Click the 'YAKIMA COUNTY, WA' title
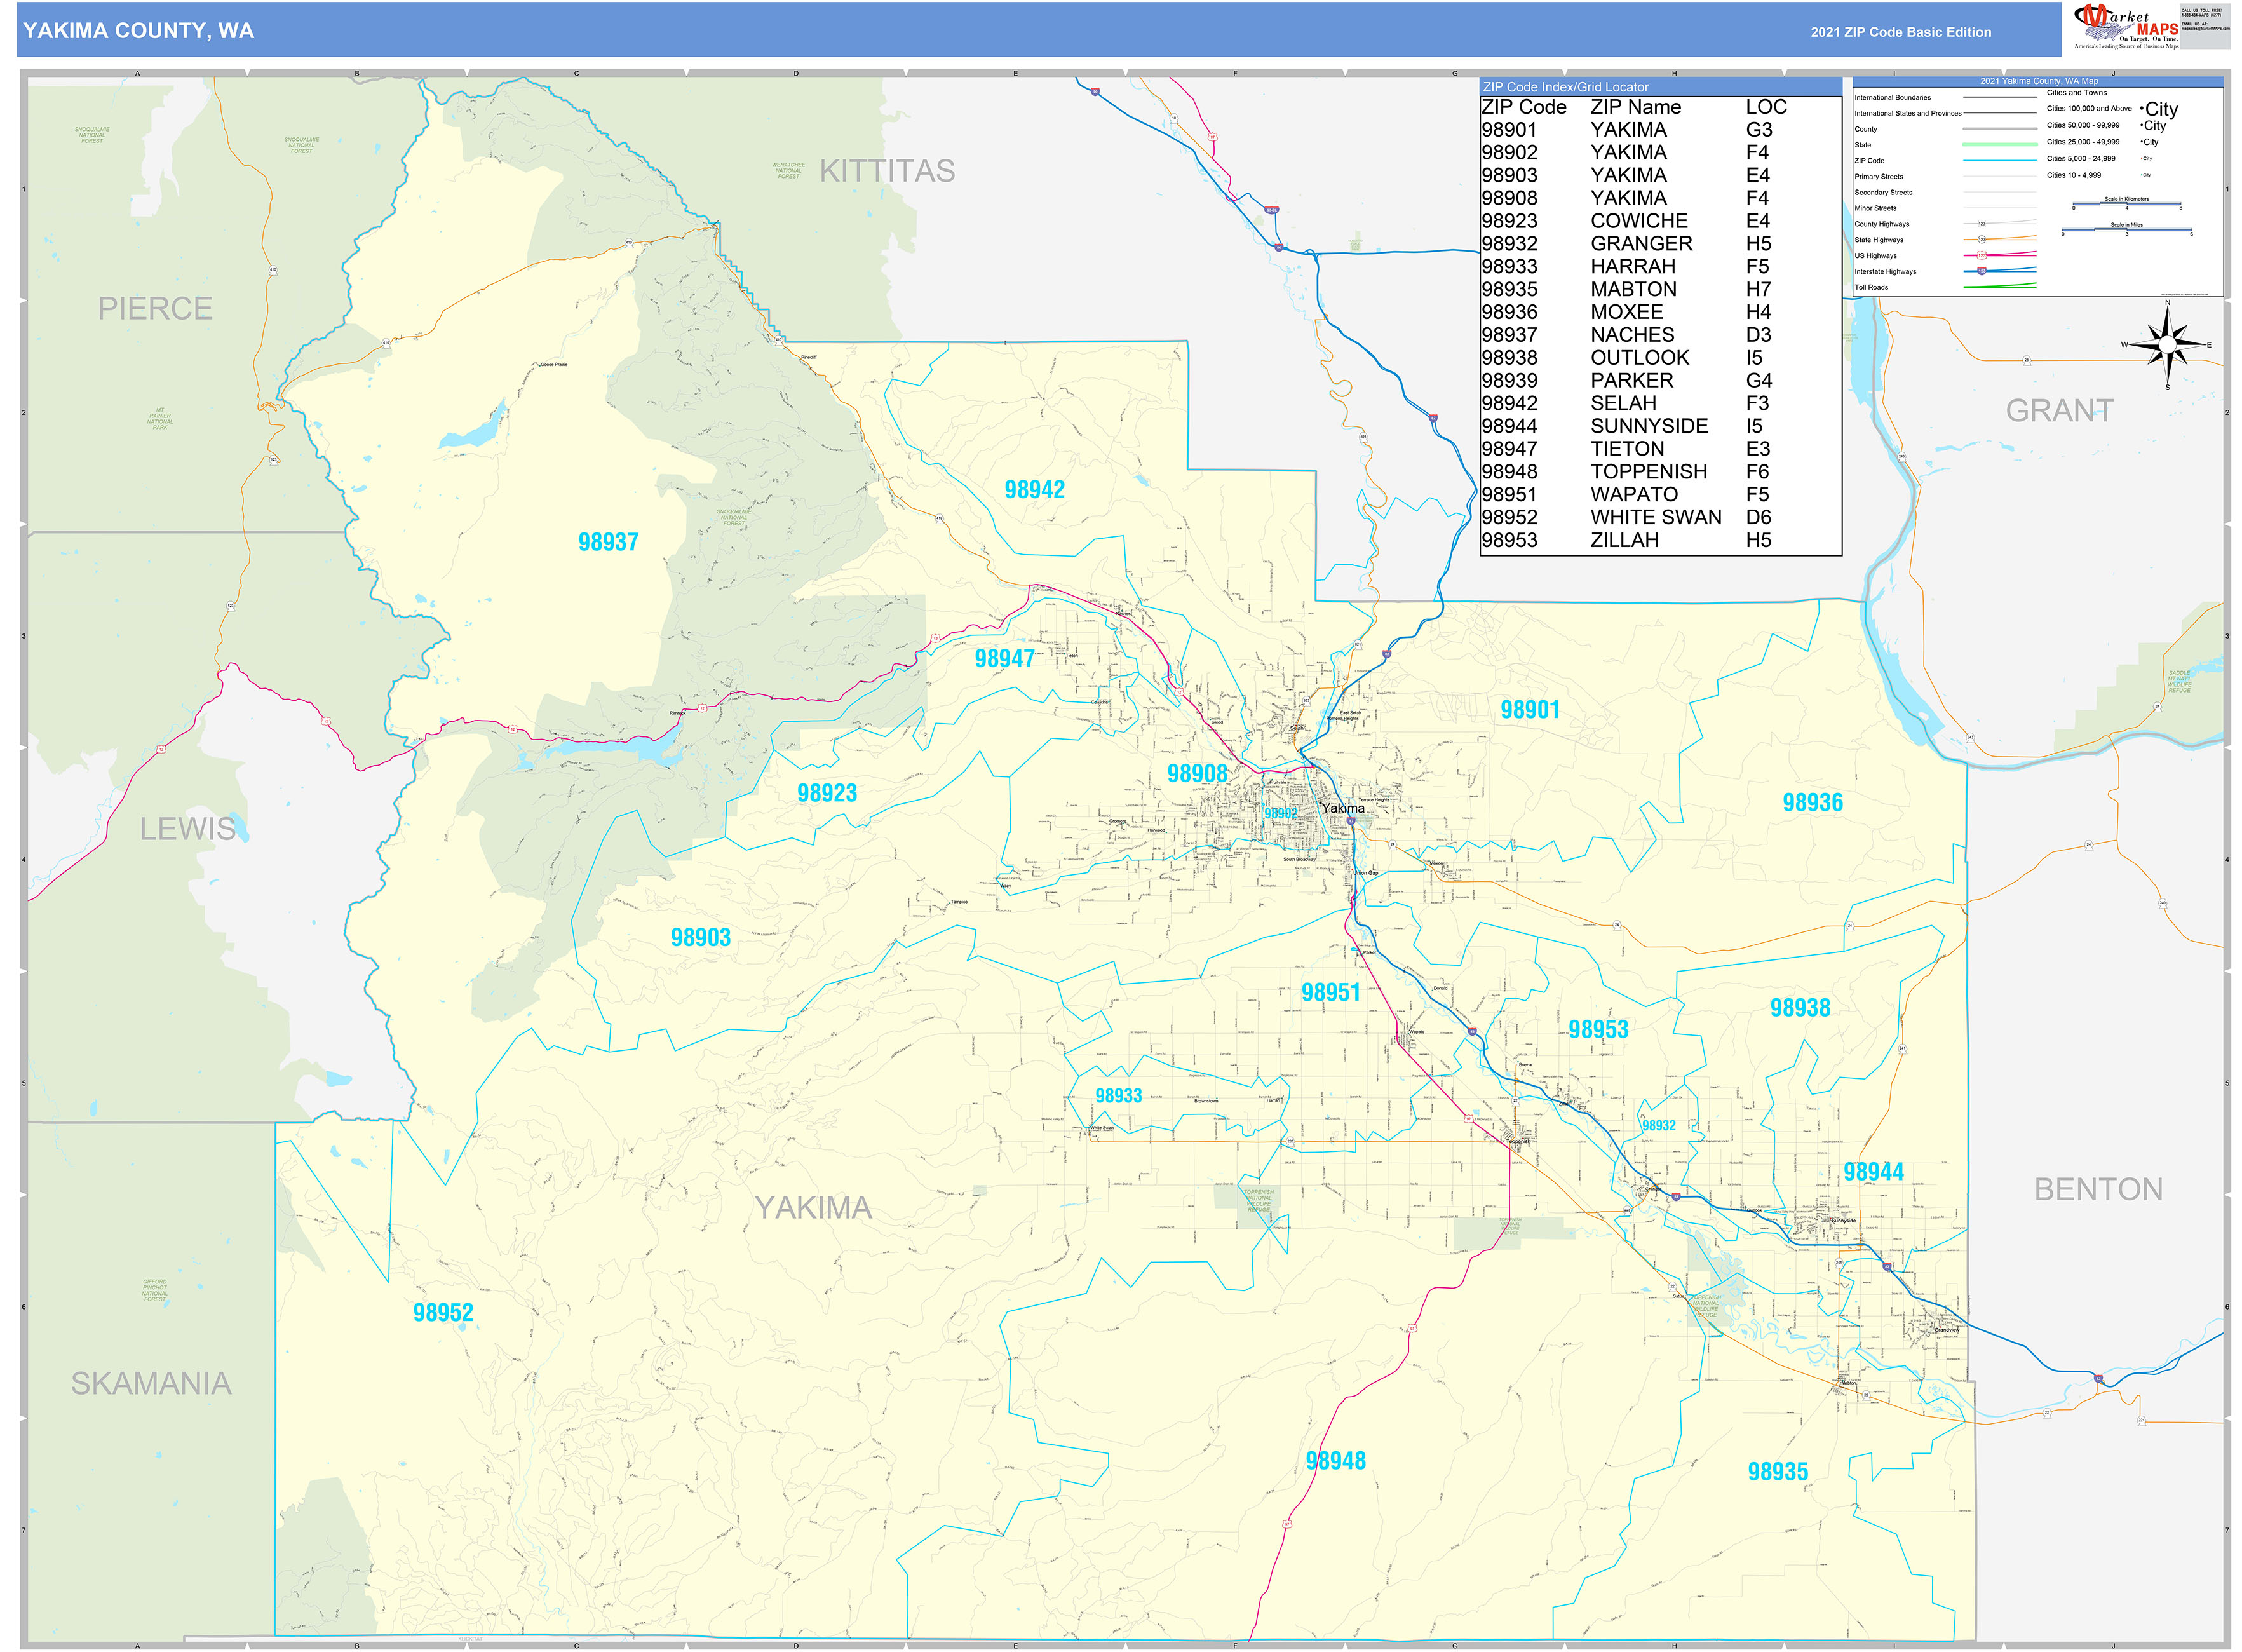The image size is (2242, 1652). [138, 31]
